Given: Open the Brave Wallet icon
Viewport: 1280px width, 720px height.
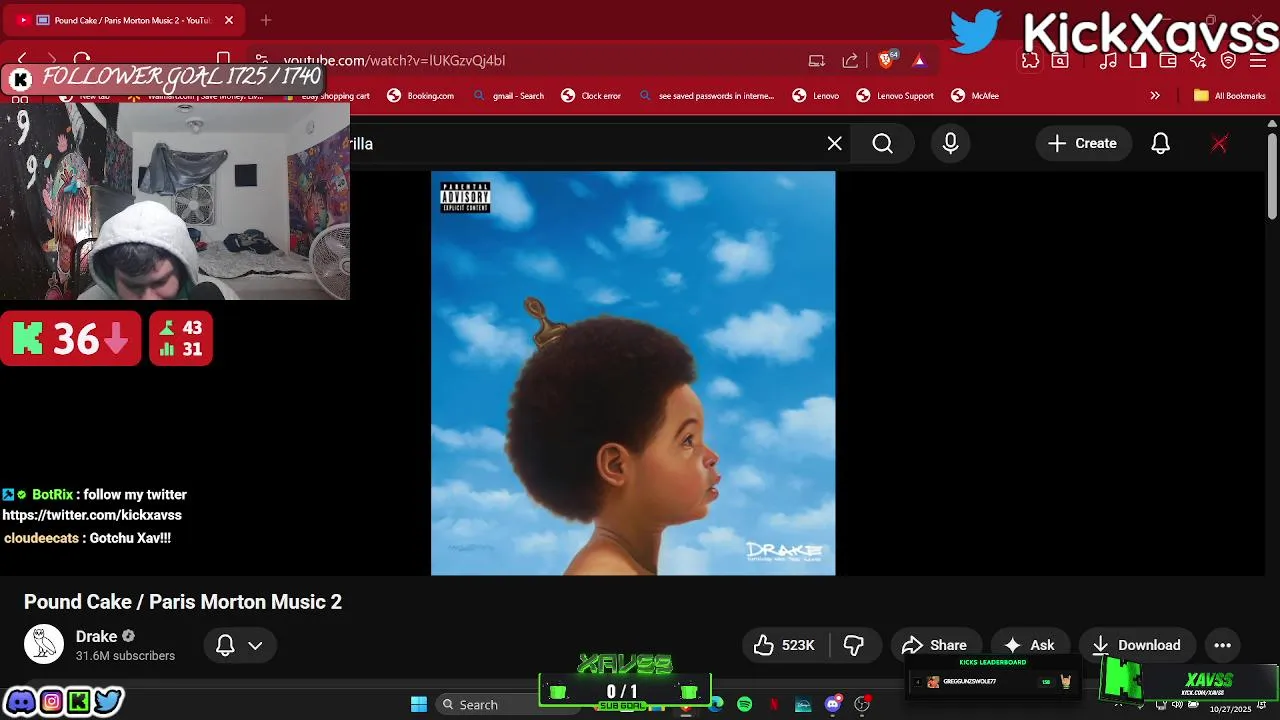Looking at the screenshot, I should [x=1168, y=60].
